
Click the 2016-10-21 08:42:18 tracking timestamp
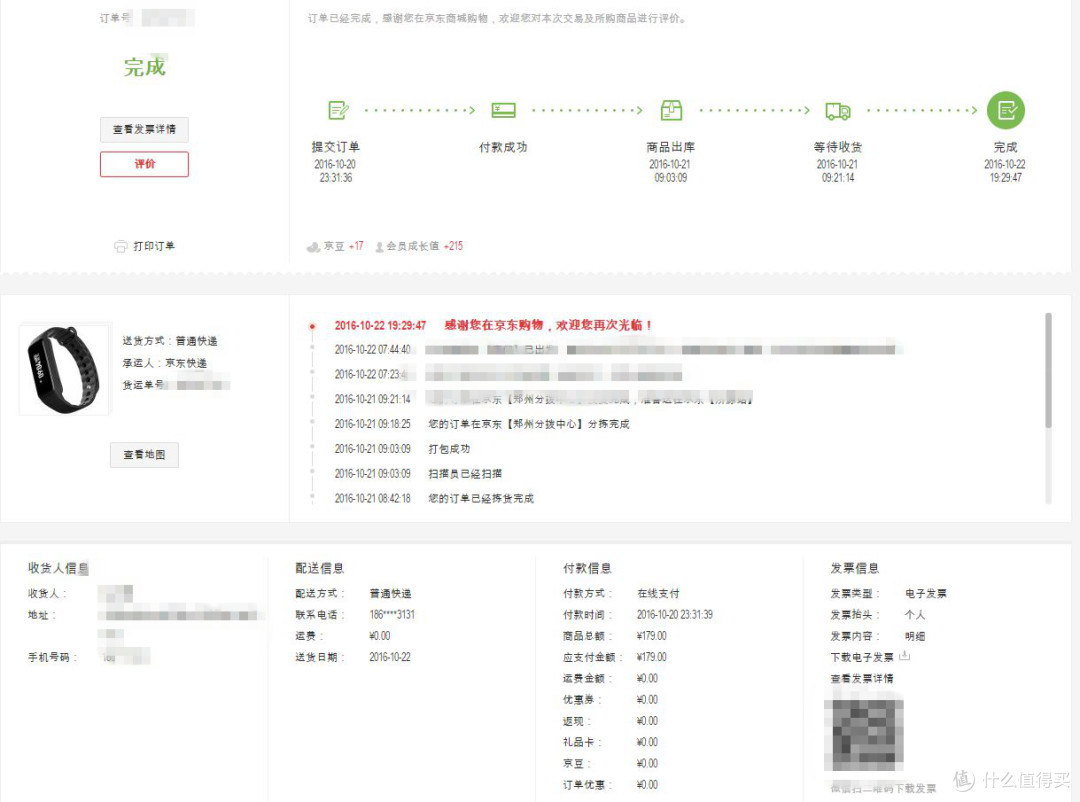372,498
